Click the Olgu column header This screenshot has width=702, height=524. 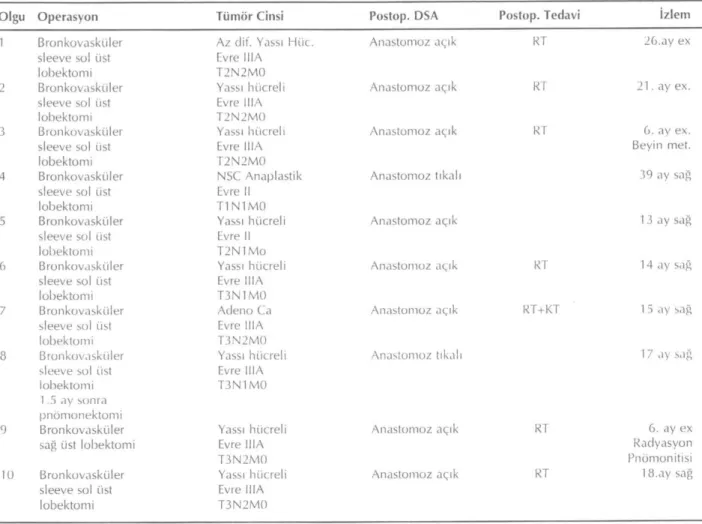(x=12, y=17)
